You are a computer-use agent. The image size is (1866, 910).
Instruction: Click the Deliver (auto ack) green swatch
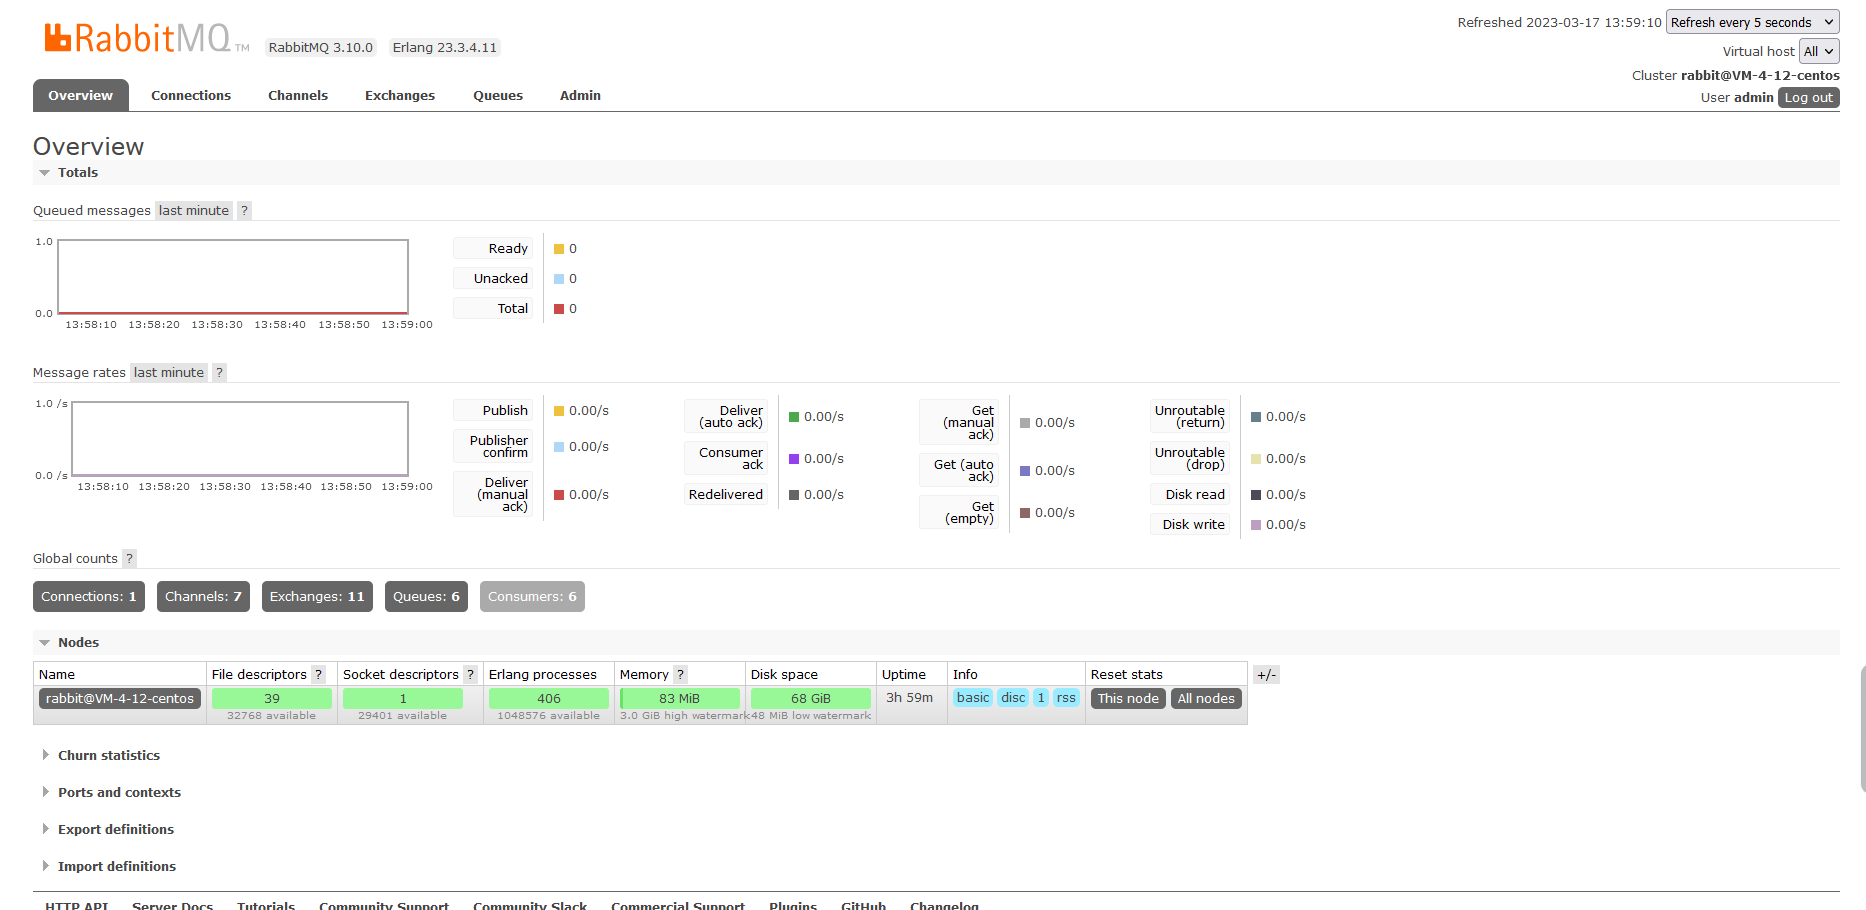(794, 416)
